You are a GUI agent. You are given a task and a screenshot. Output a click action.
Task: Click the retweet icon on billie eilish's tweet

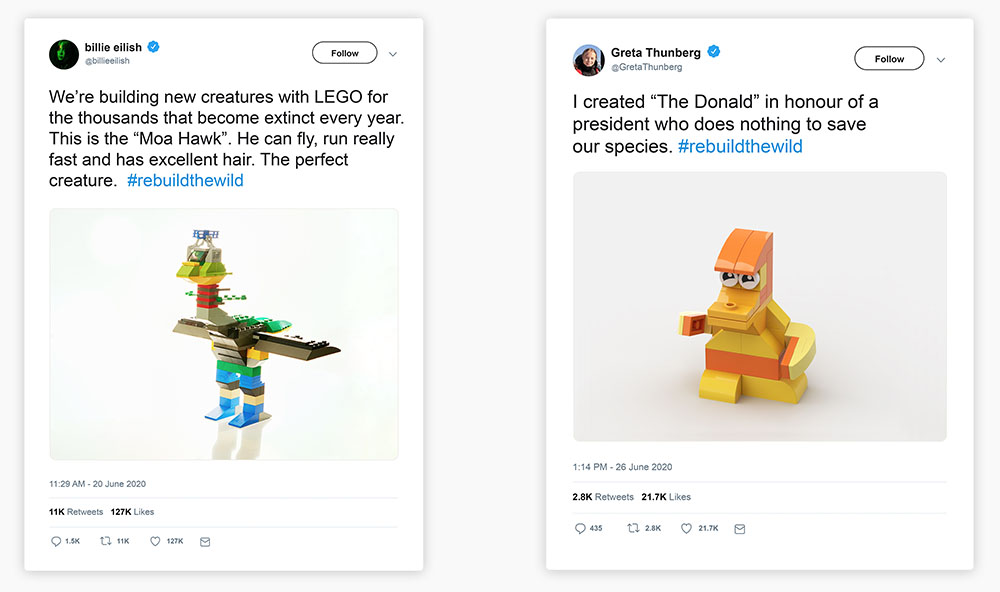click(x=106, y=541)
